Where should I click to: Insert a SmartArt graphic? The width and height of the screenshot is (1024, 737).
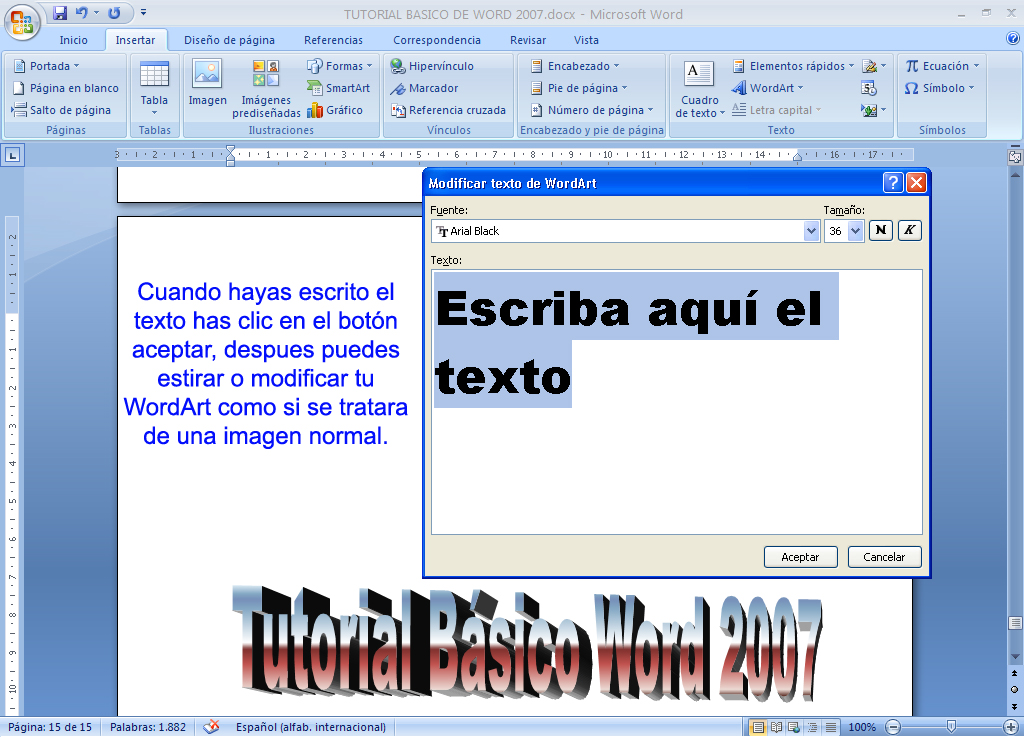tap(338, 88)
